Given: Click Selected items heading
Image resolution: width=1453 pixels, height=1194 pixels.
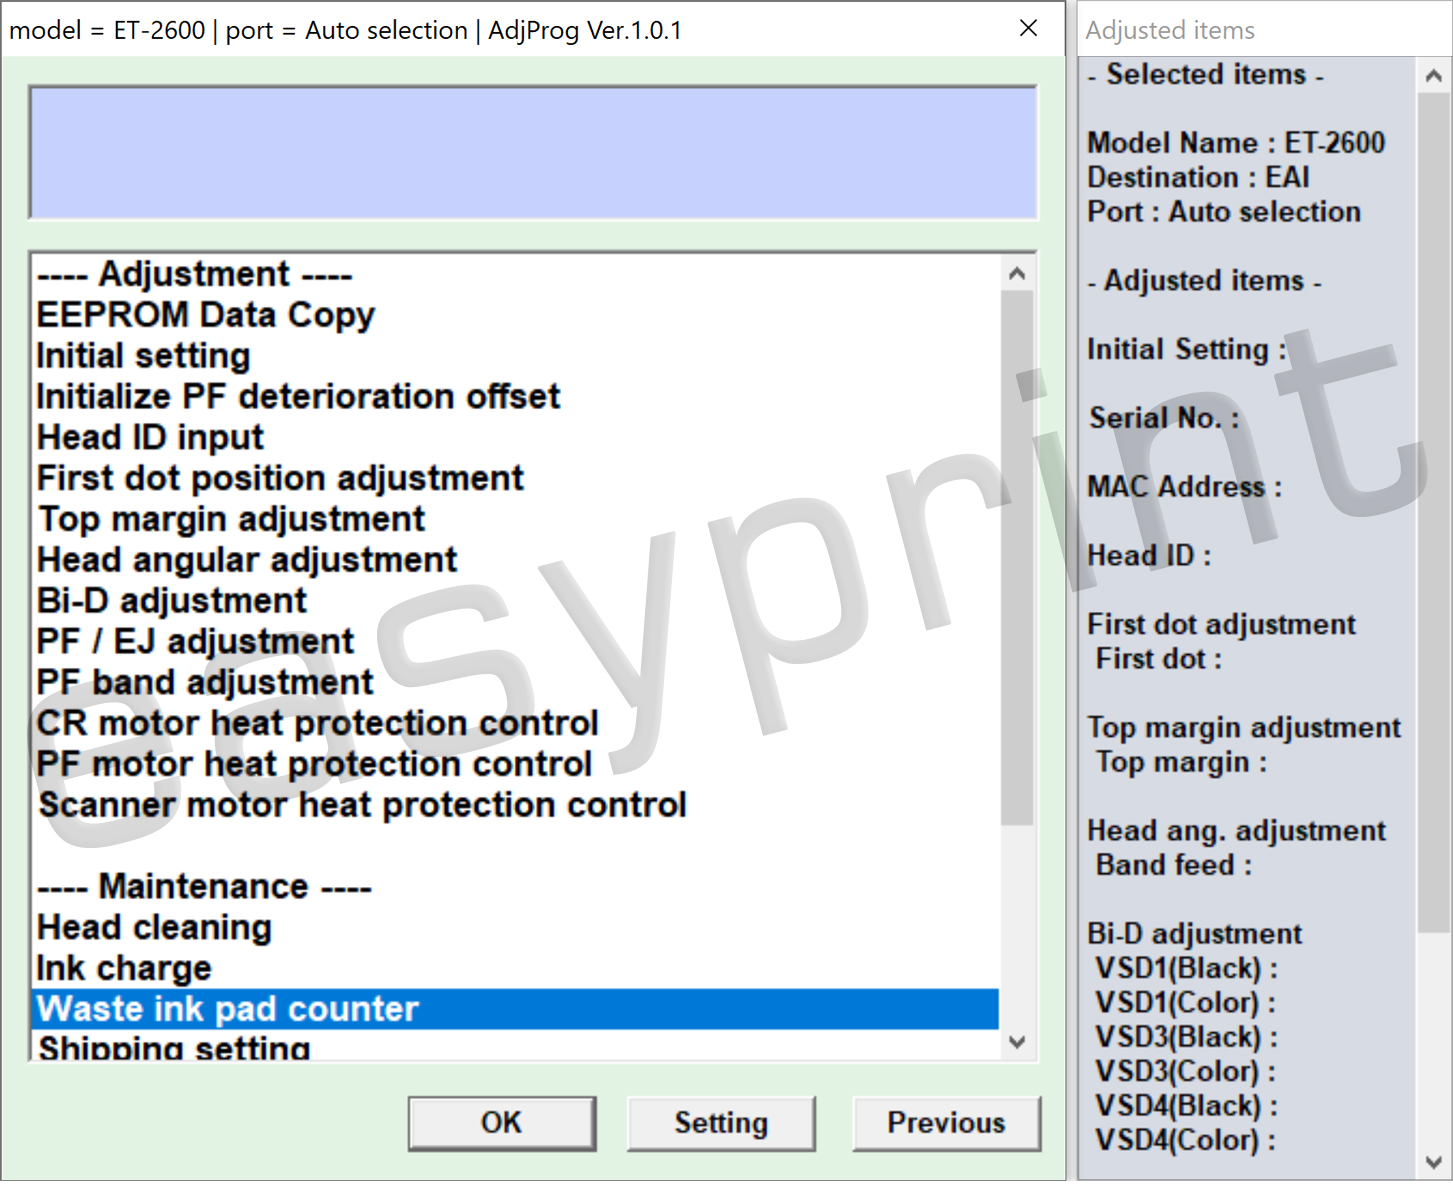Looking at the screenshot, I should [x=1206, y=75].
